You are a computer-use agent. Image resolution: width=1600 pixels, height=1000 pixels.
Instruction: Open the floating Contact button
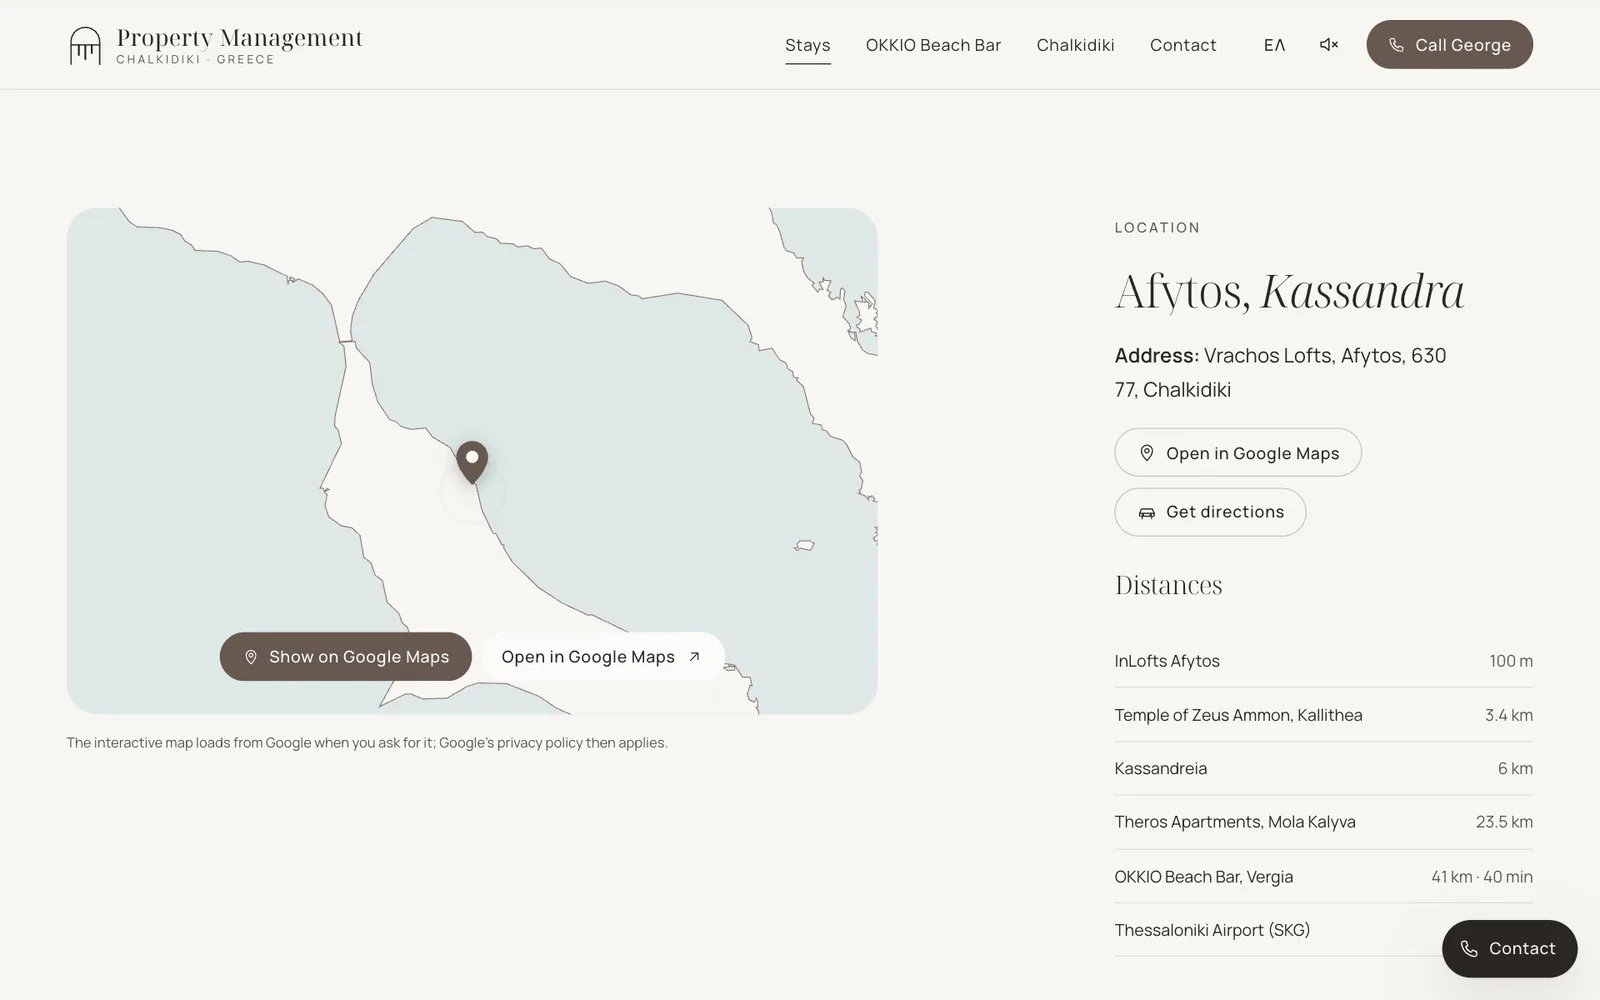click(1509, 949)
